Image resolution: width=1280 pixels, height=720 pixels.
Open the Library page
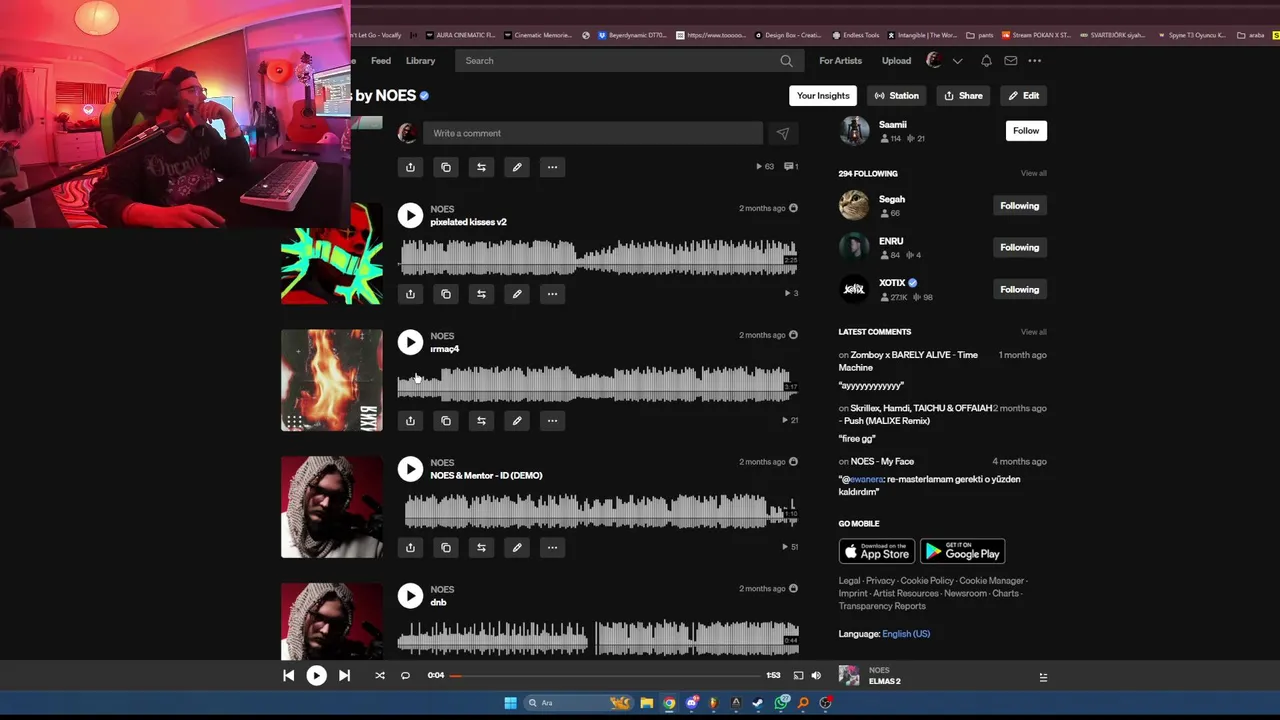click(420, 61)
